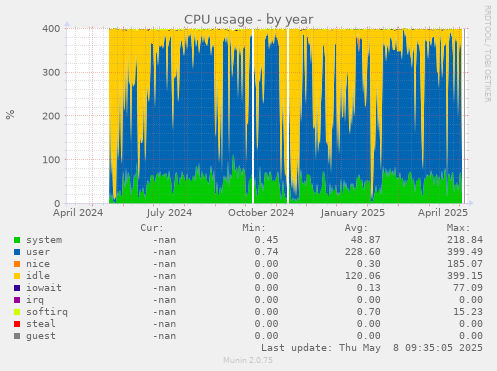Click the 'CPU usage - by year' title
497x371 pixels.
[x=249, y=20]
